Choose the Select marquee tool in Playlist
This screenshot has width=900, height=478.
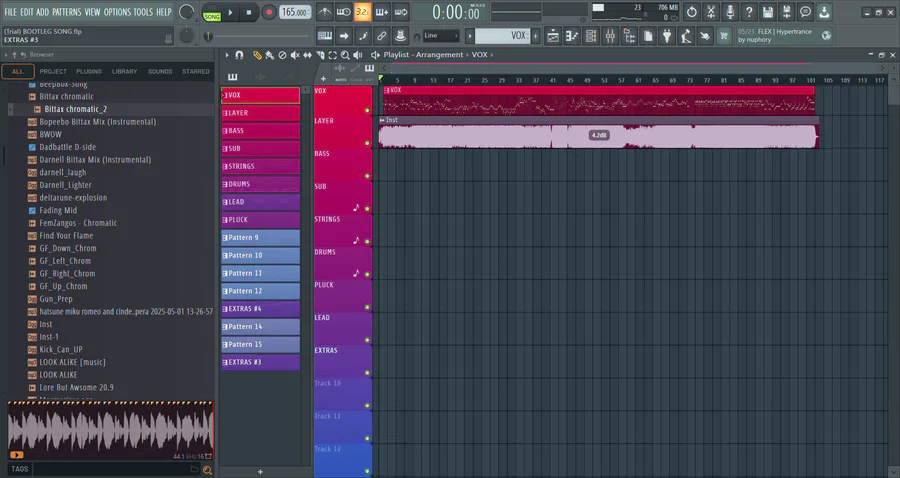333,55
